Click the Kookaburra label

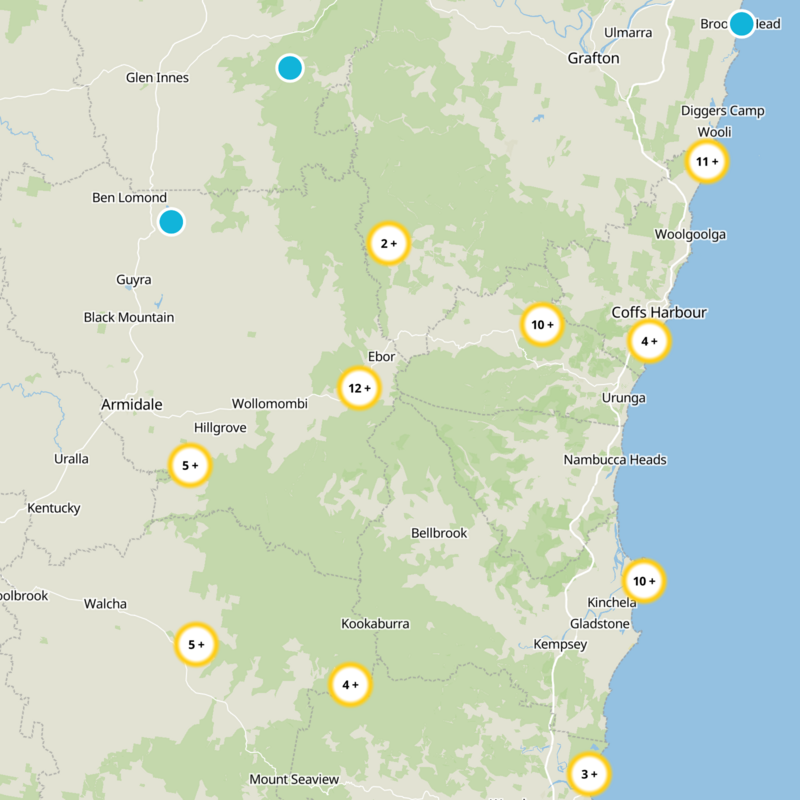coord(375,623)
